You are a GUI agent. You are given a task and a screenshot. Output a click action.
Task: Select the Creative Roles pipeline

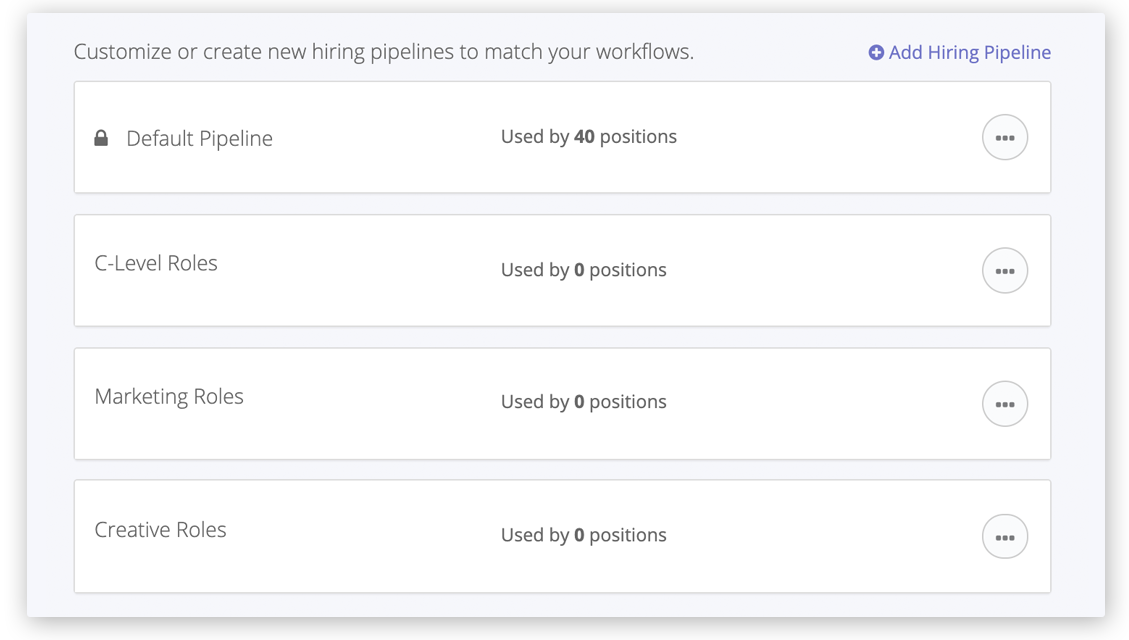tap(160, 529)
